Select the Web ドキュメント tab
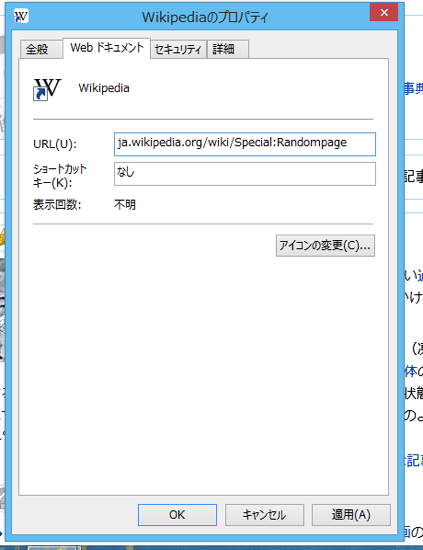 [x=107, y=48]
